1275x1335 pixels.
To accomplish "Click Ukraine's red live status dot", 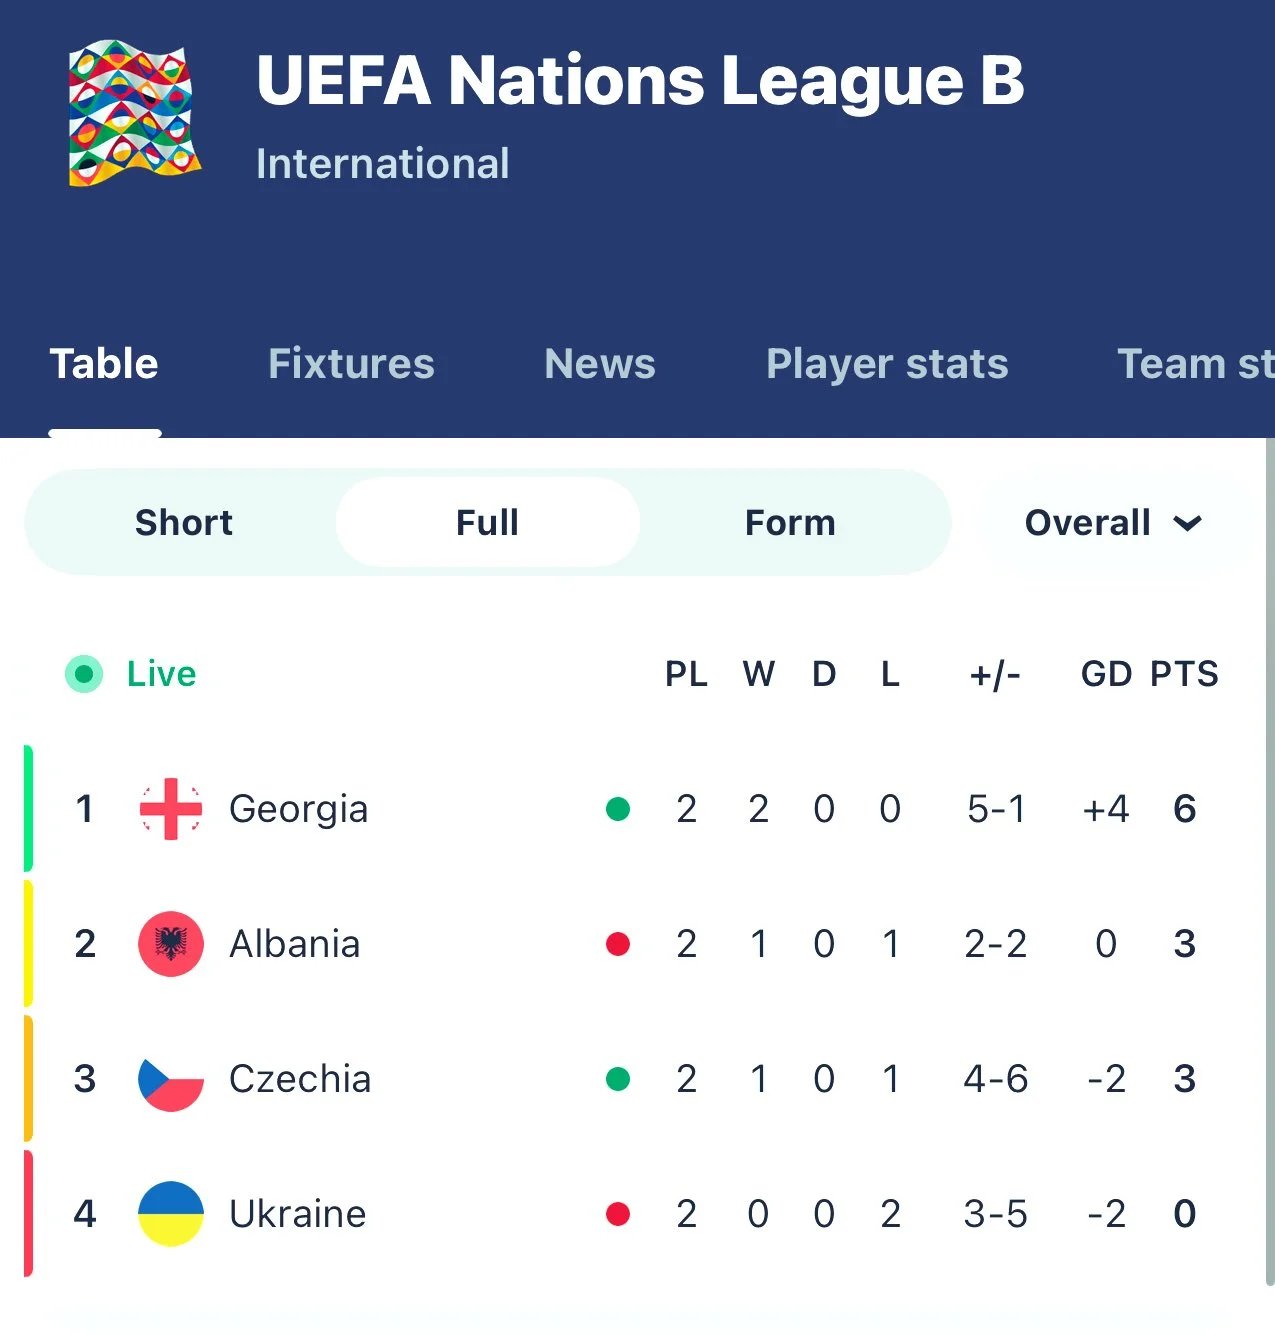I will coord(618,1214).
